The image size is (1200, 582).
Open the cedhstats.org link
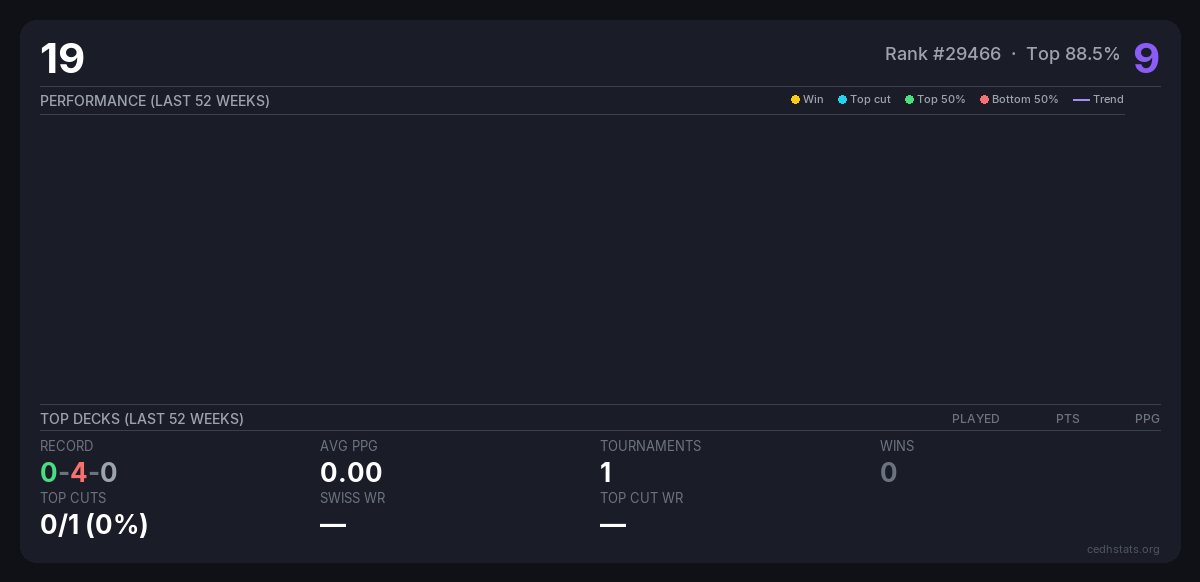pyautogui.click(x=1123, y=549)
